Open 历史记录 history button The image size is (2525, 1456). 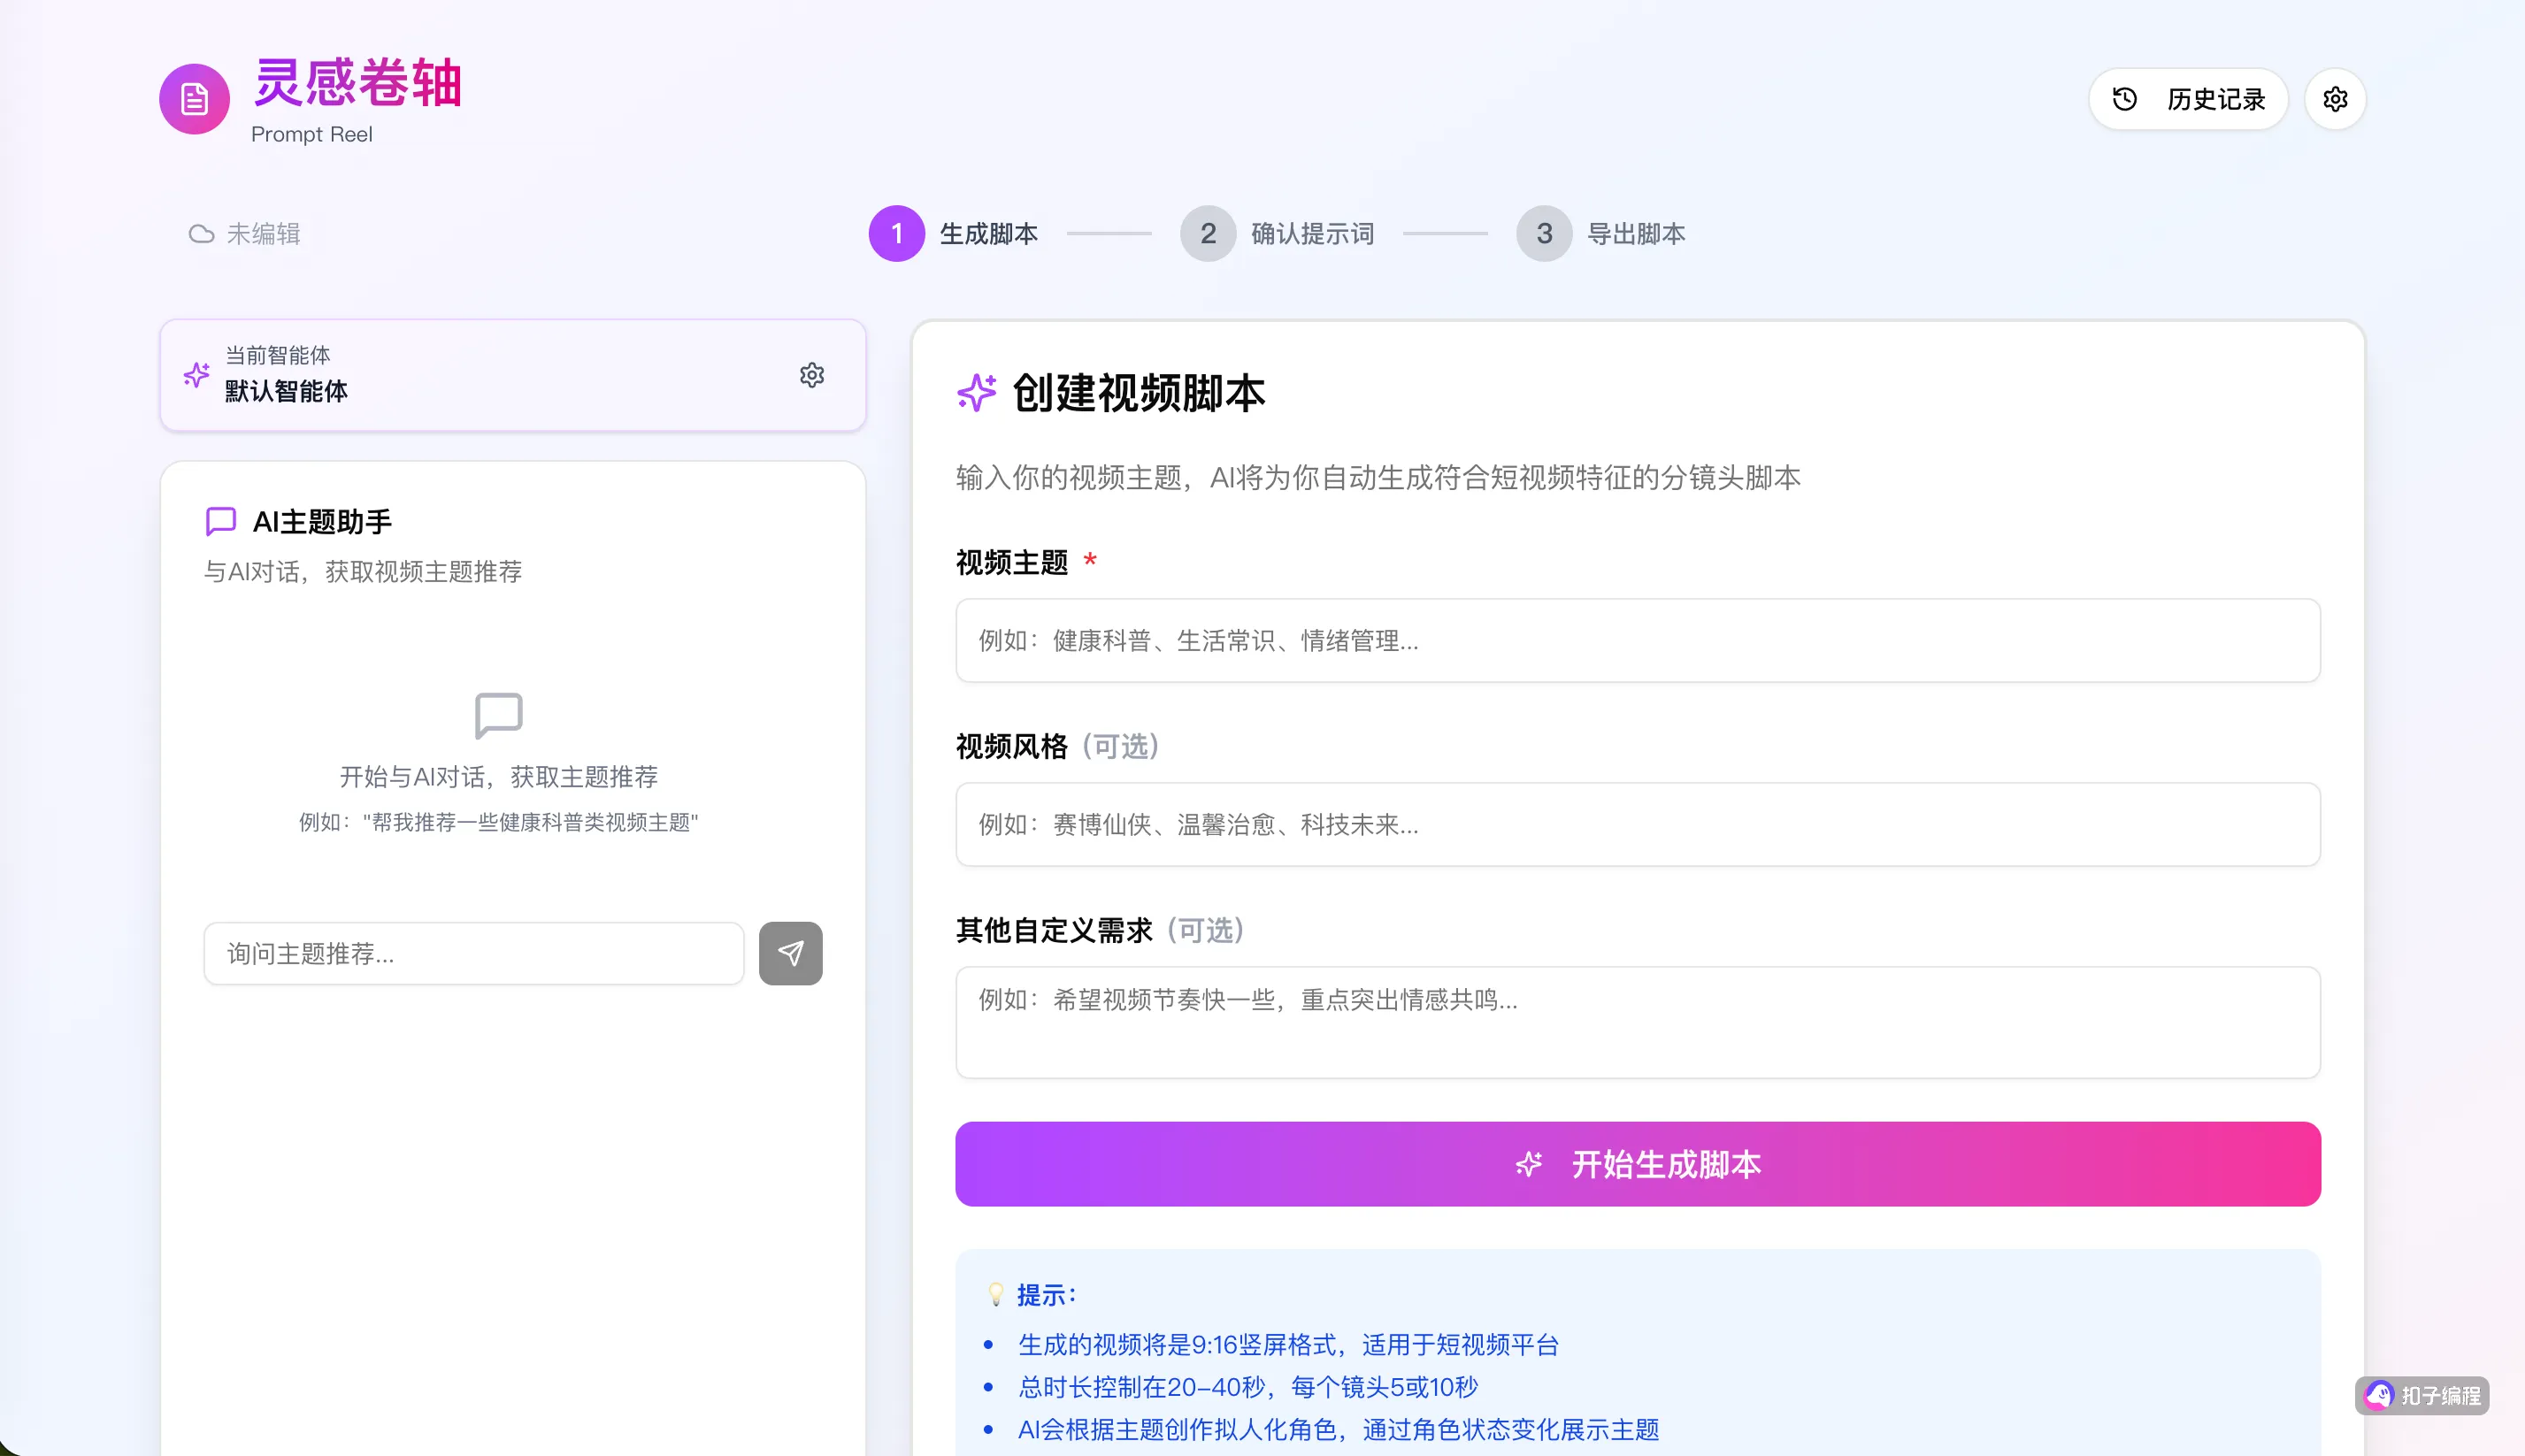(2187, 99)
